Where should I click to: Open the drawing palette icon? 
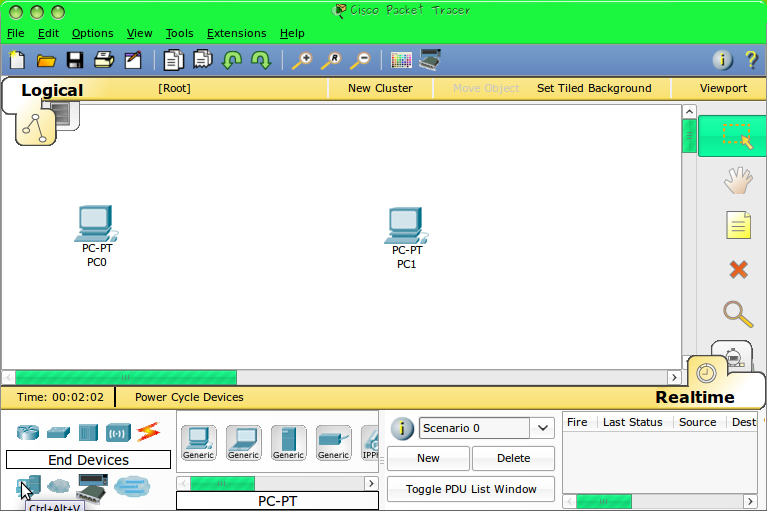[401, 60]
